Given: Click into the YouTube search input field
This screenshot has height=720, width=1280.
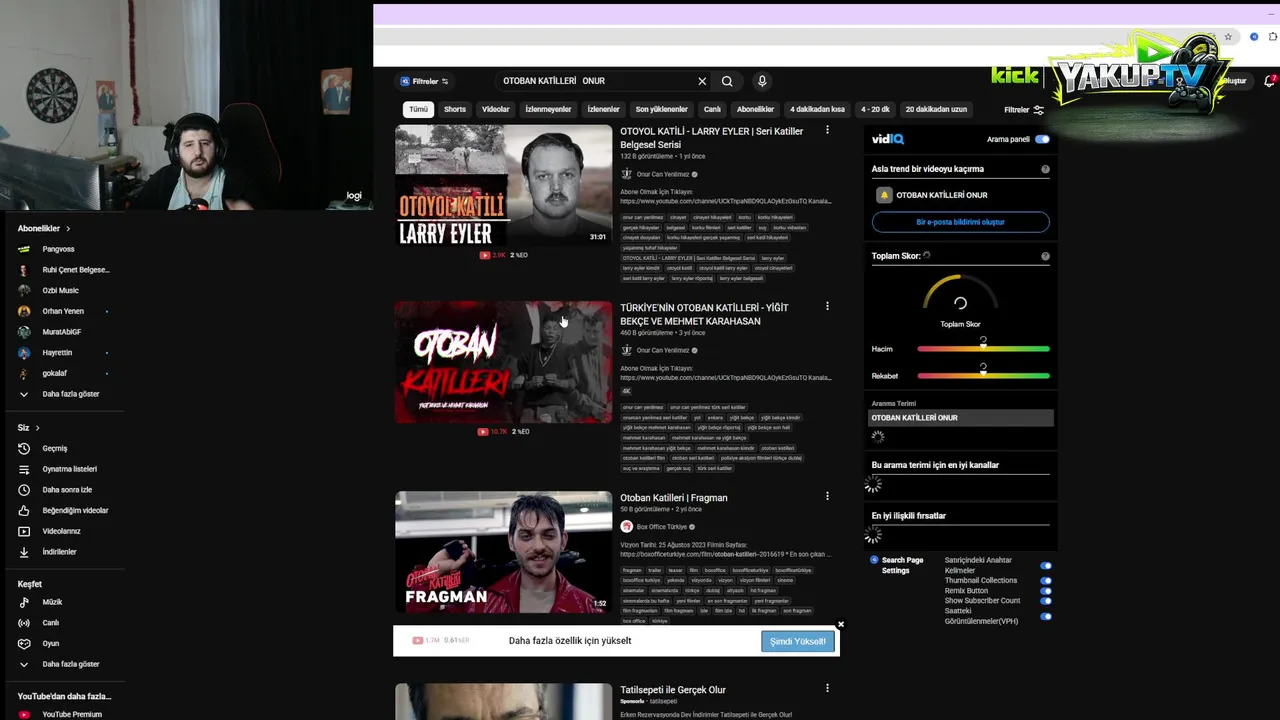Looking at the screenshot, I should (594, 81).
